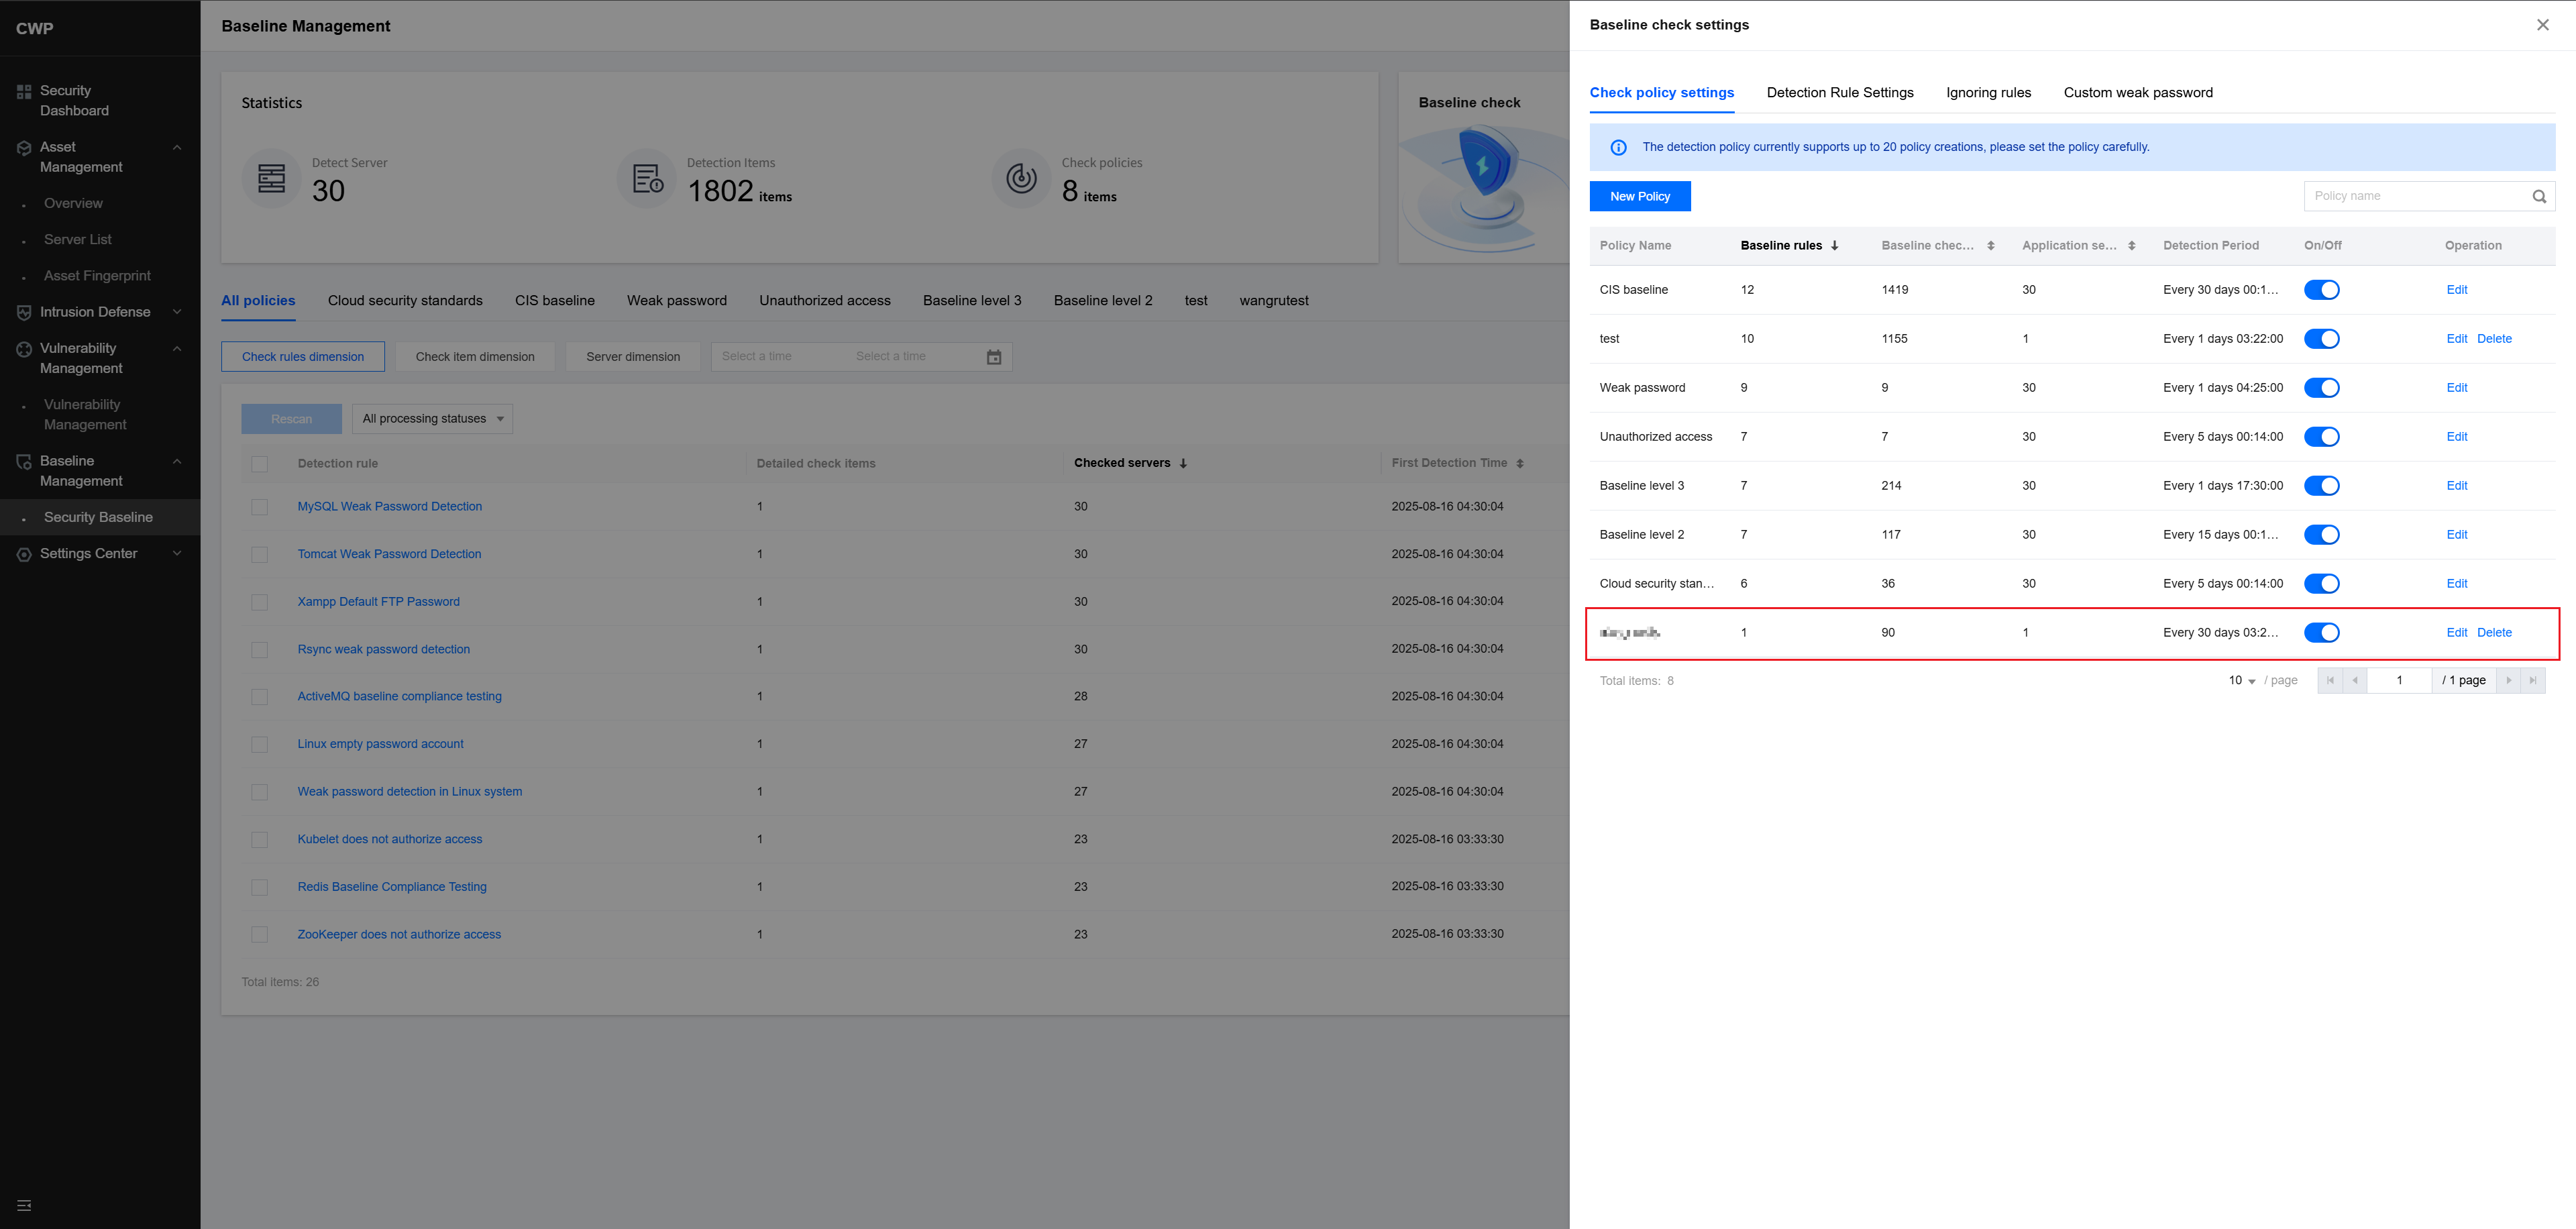2576x1229 pixels.
Task: Delete the test policy
Action: click(2494, 339)
